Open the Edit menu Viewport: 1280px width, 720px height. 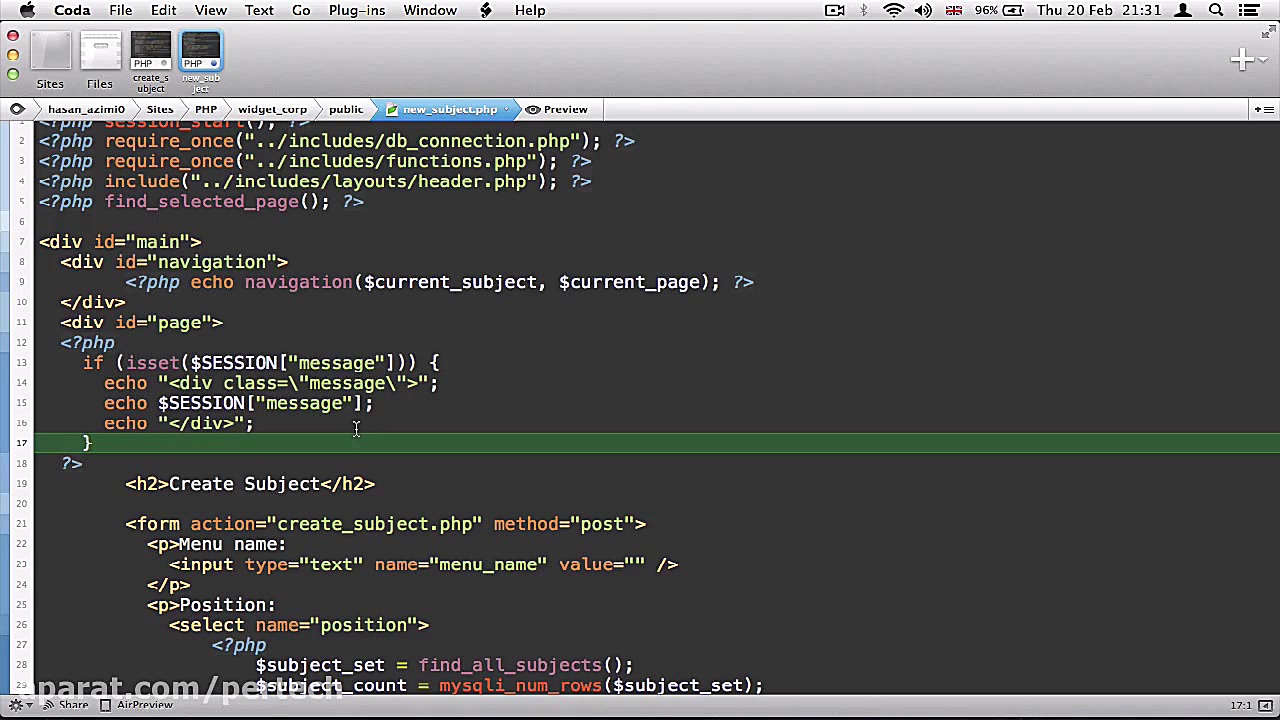click(163, 10)
